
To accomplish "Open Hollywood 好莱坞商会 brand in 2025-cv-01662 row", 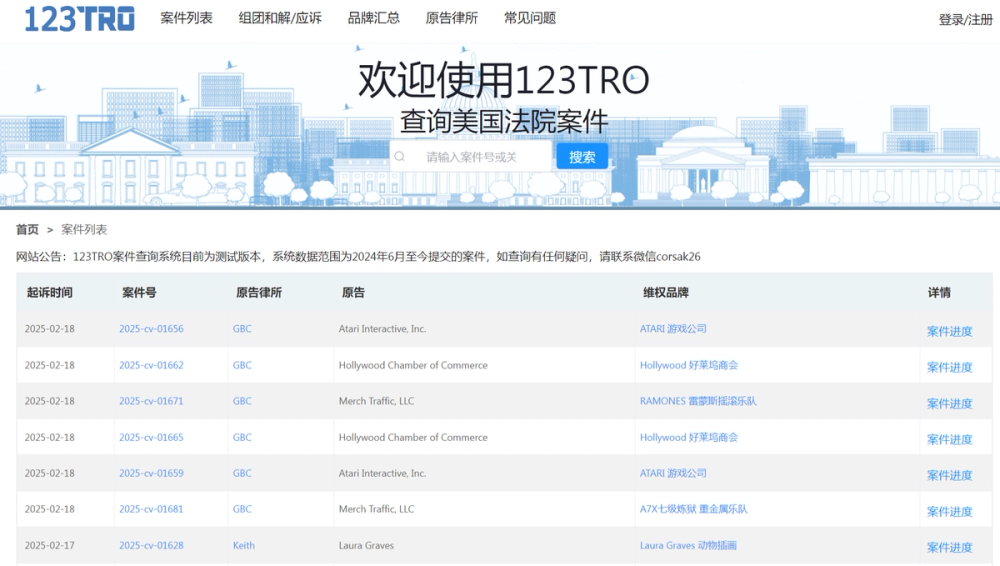I will coord(689,365).
